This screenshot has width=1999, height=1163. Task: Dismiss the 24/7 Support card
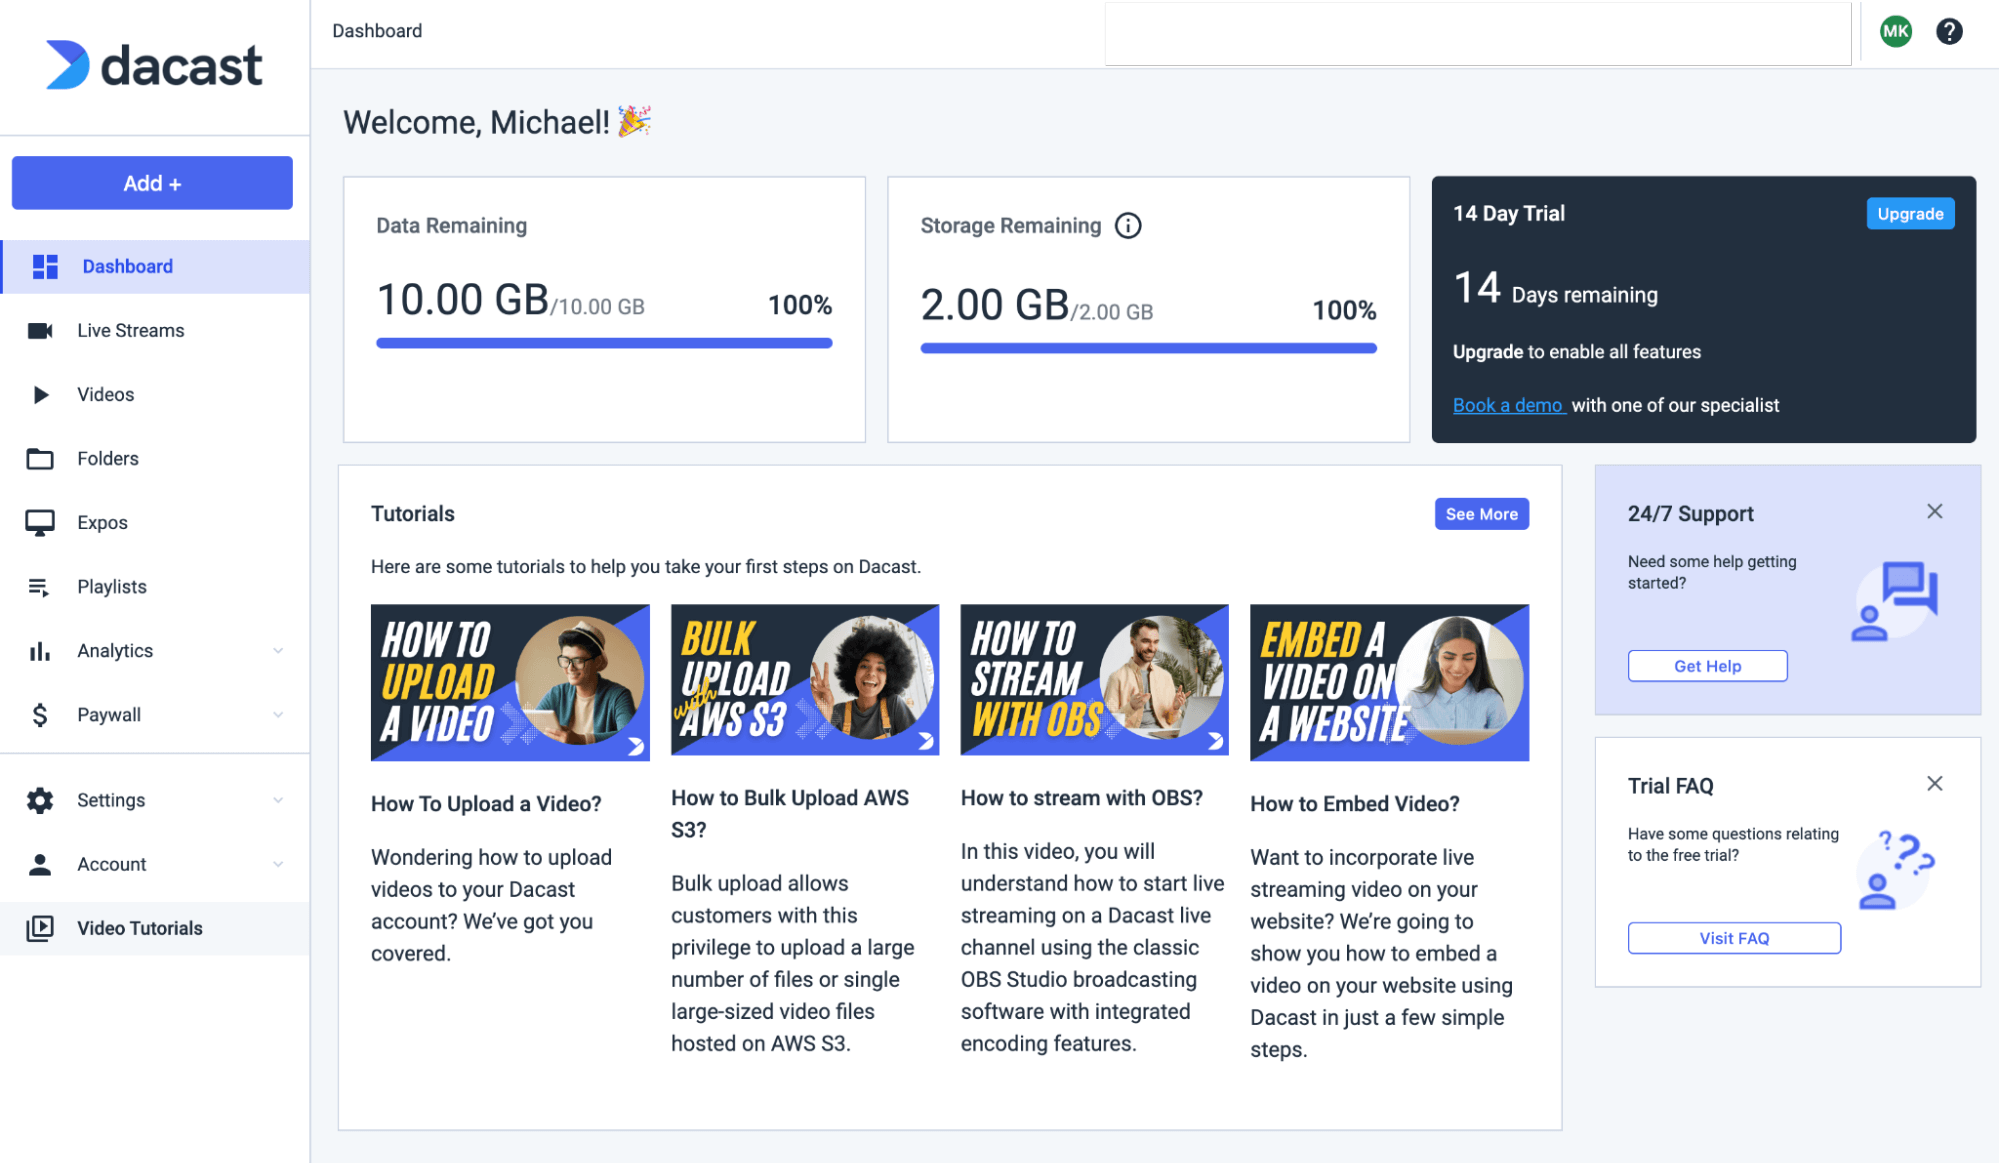1934,512
